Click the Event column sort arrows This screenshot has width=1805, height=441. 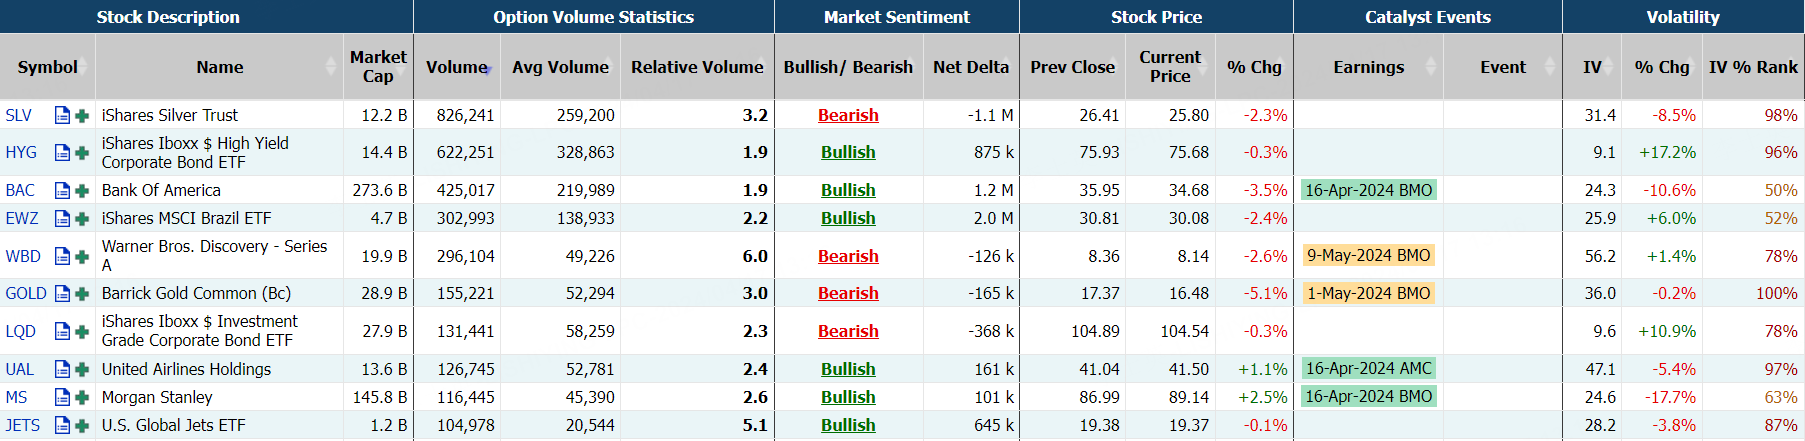1550,67
